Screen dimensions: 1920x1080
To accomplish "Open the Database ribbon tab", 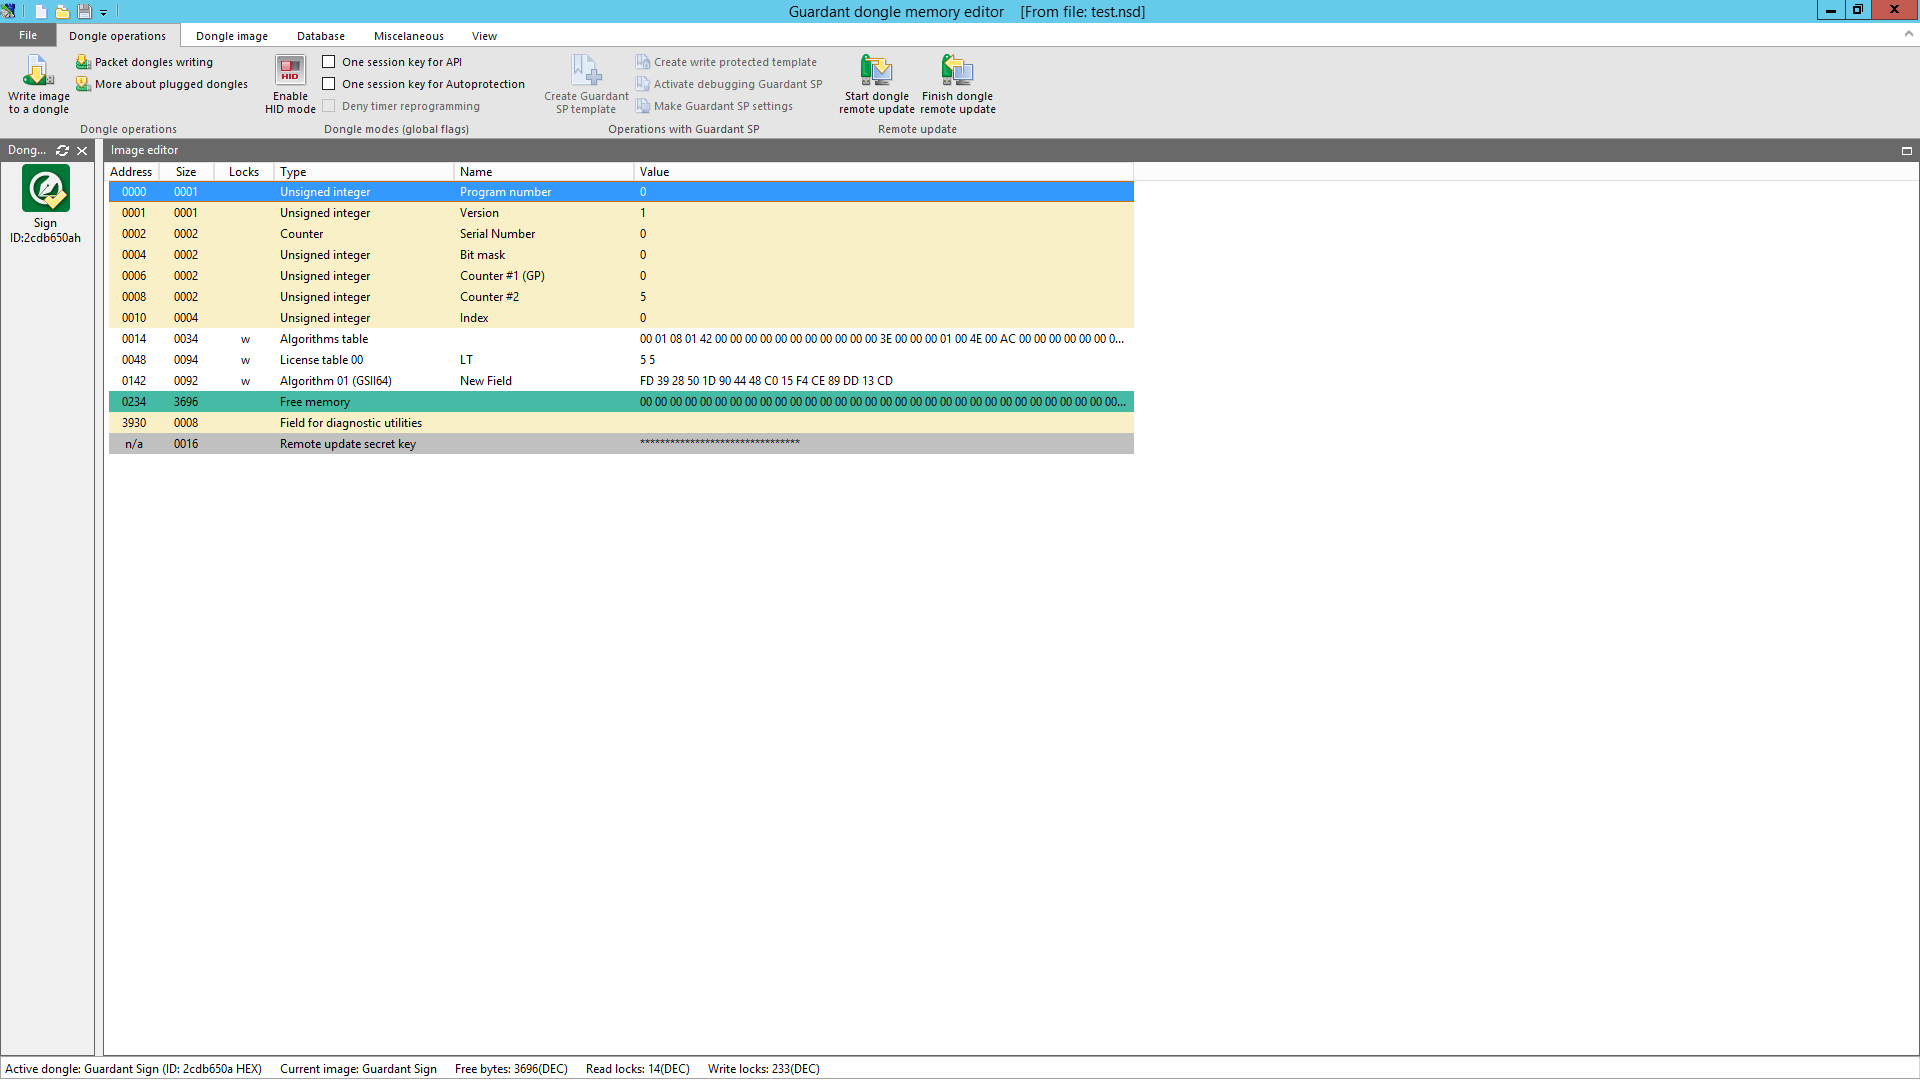I will [x=320, y=36].
